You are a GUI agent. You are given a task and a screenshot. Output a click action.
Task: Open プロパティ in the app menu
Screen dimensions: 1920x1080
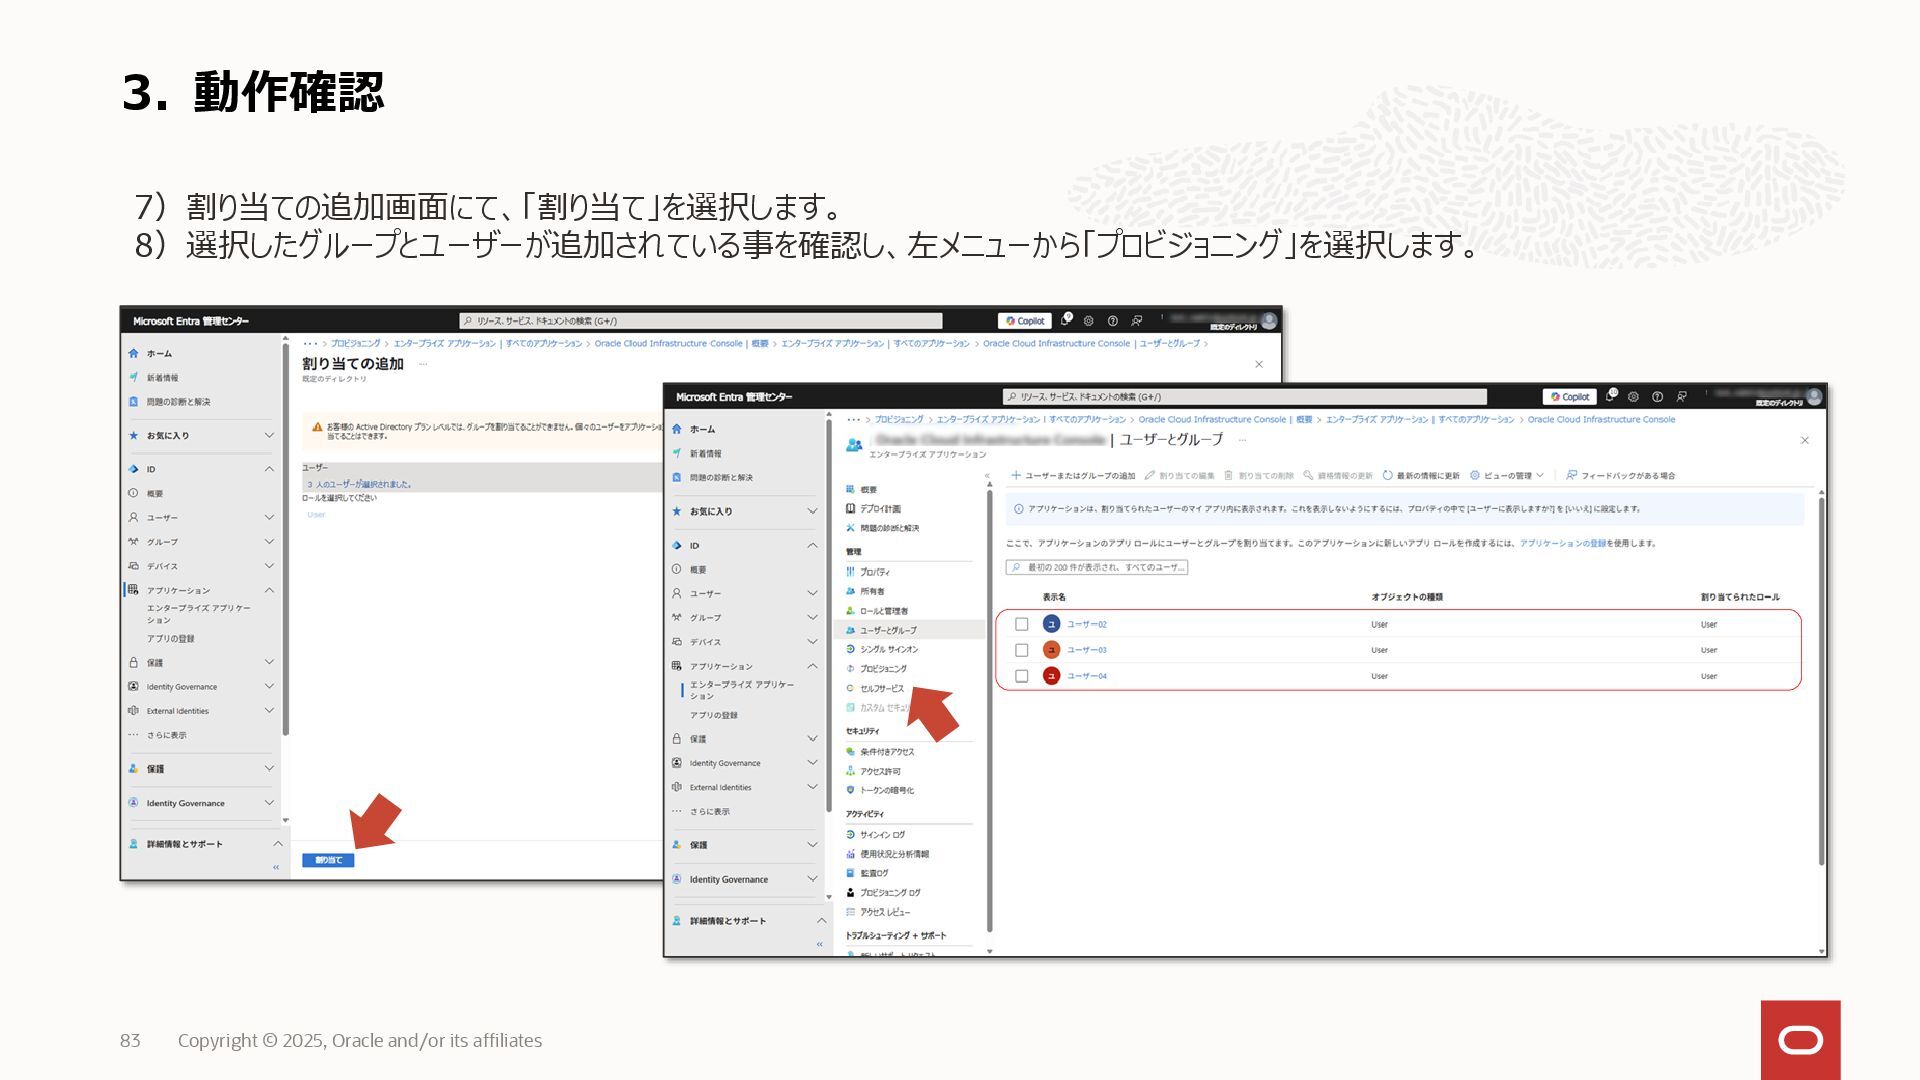(874, 572)
